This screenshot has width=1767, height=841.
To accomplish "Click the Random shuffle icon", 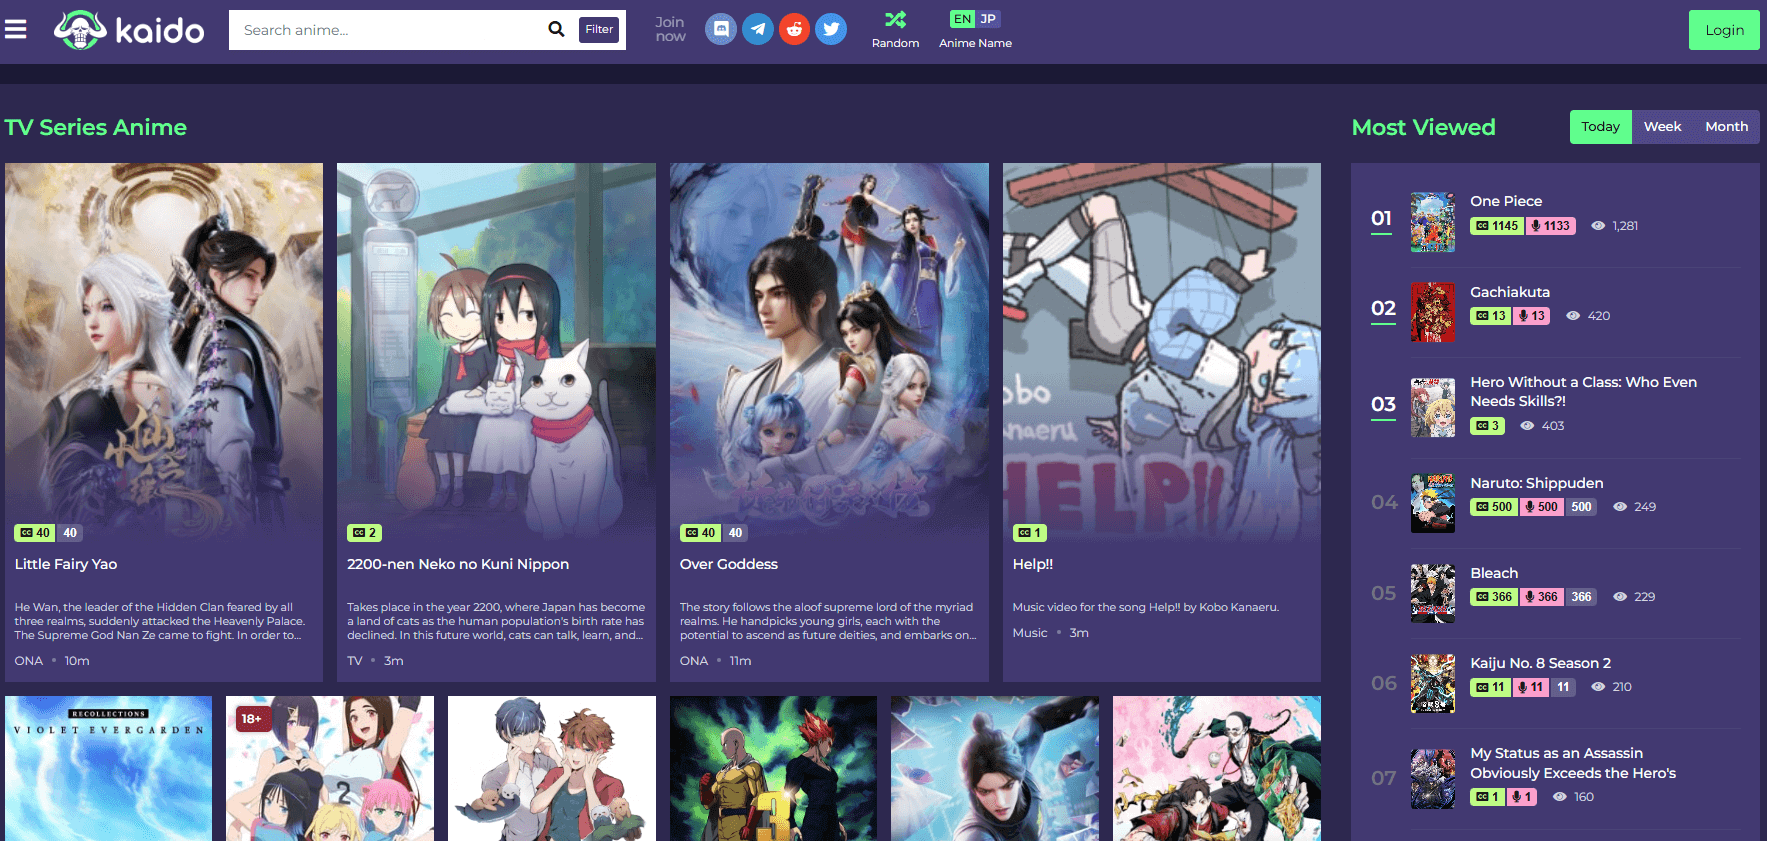I will (895, 19).
